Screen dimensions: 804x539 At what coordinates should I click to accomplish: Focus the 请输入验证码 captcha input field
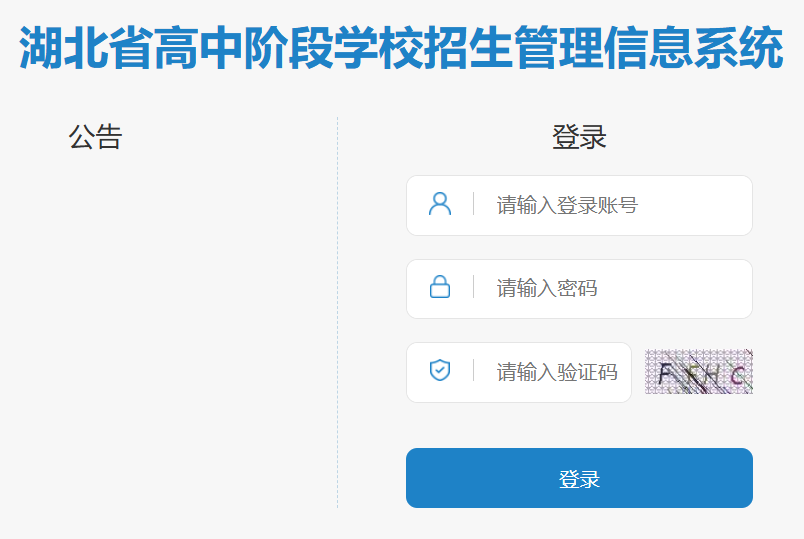tap(519, 372)
